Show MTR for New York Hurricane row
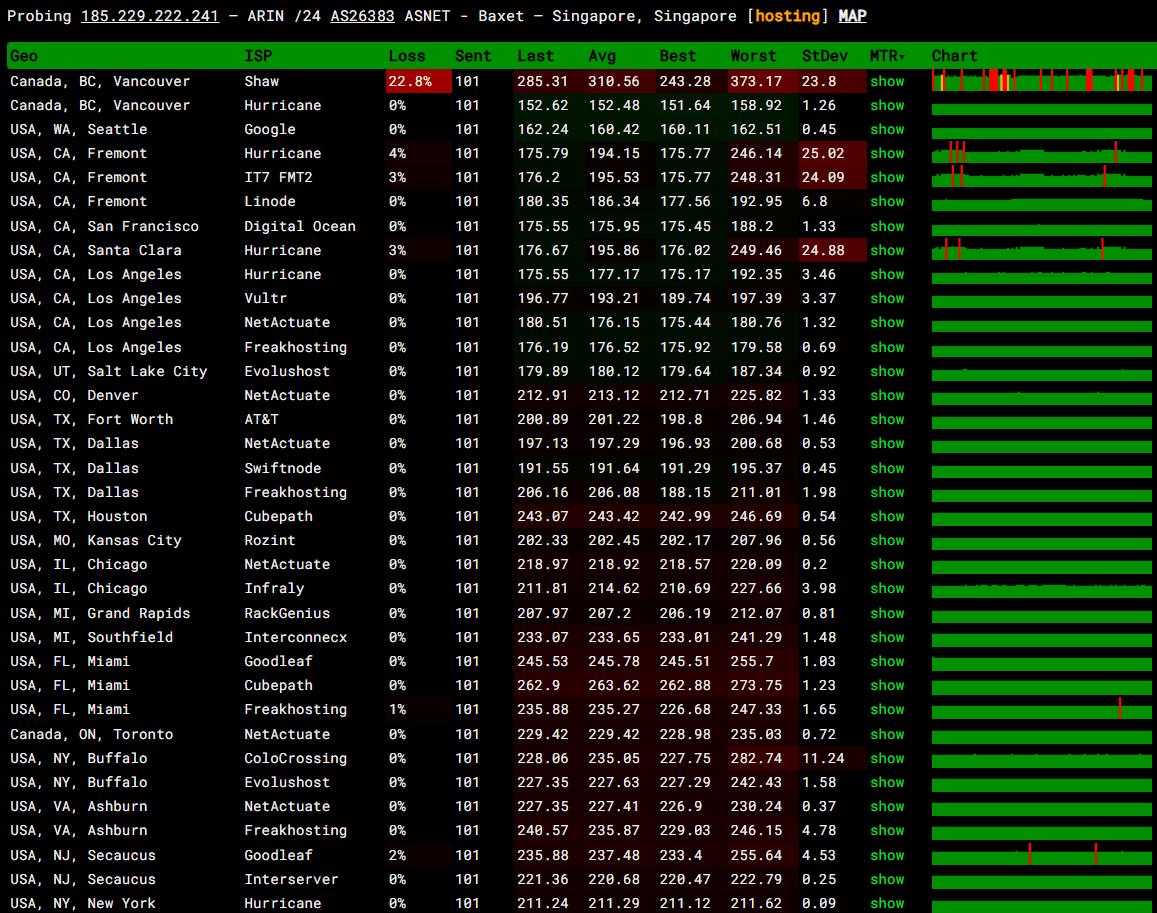This screenshot has height=913, width=1157. point(887,903)
